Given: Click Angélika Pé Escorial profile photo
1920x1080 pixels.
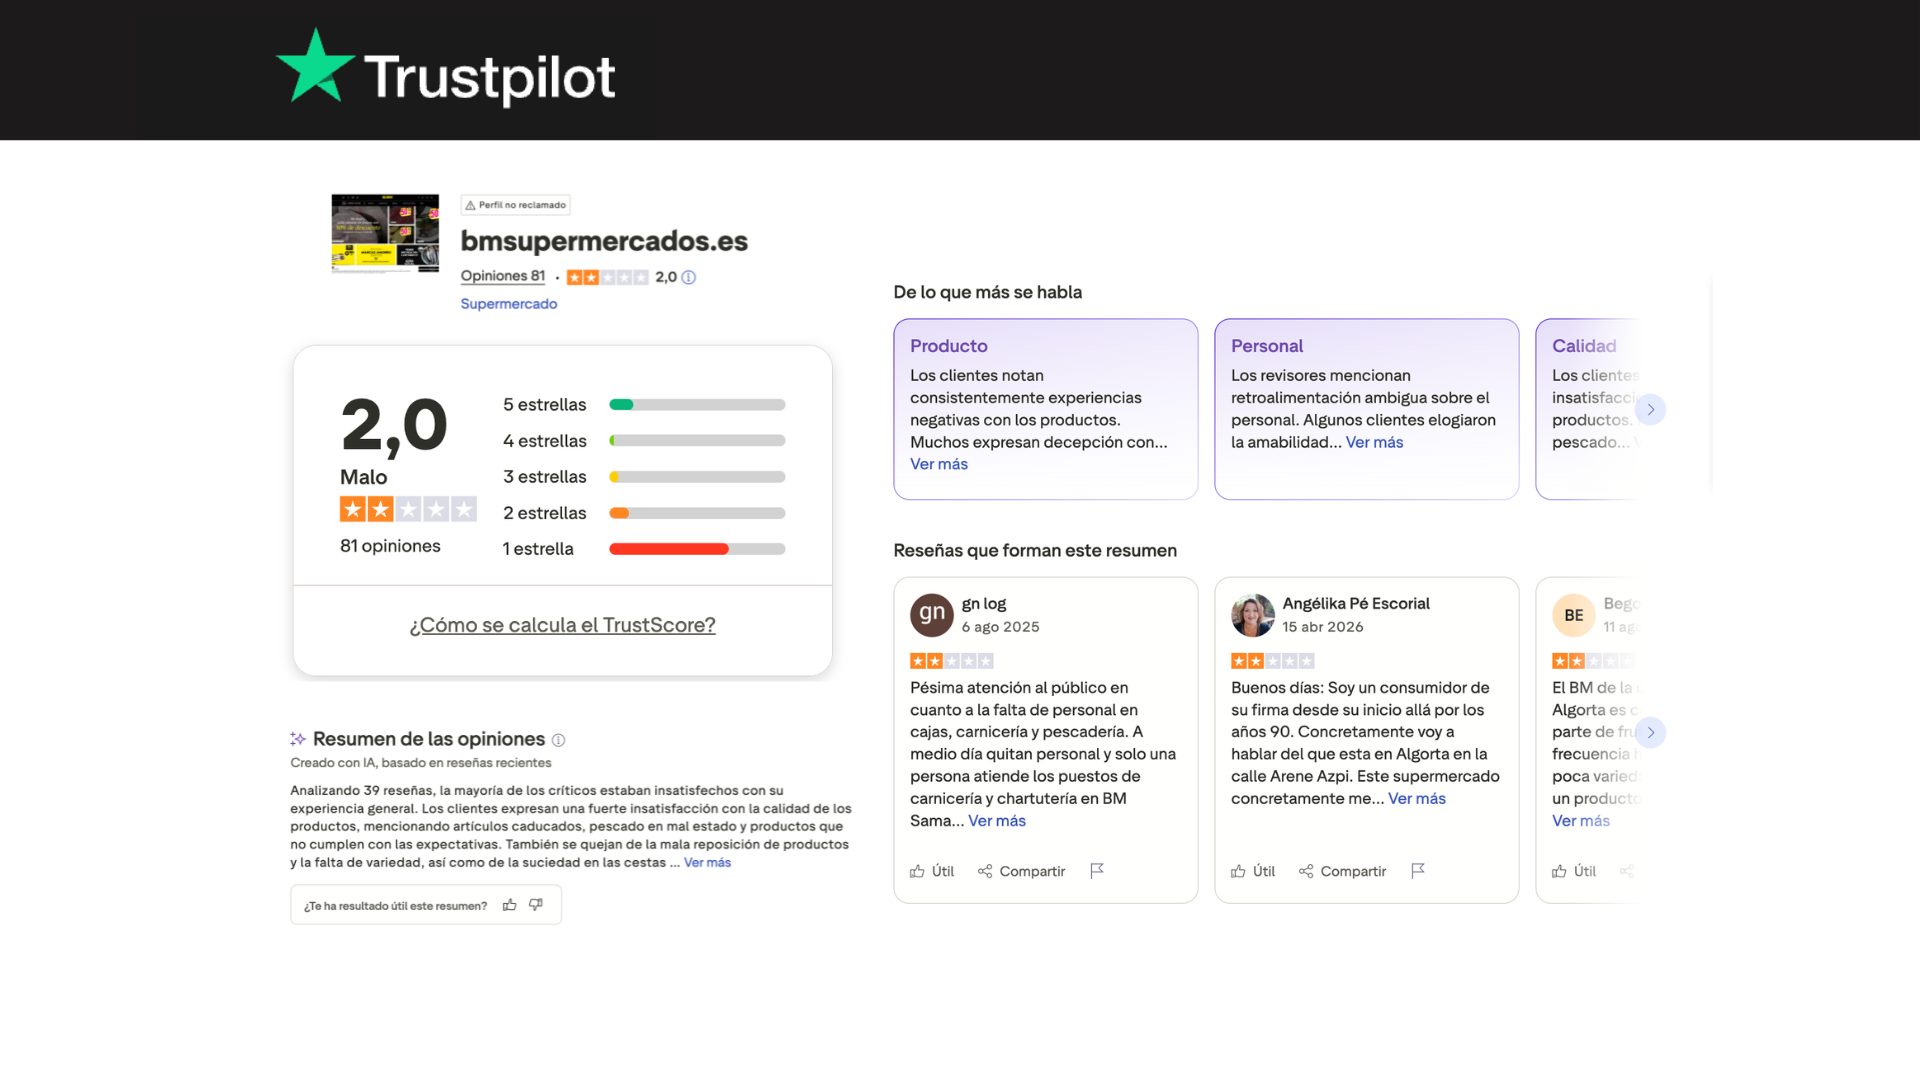Looking at the screenshot, I should tap(1253, 615).
